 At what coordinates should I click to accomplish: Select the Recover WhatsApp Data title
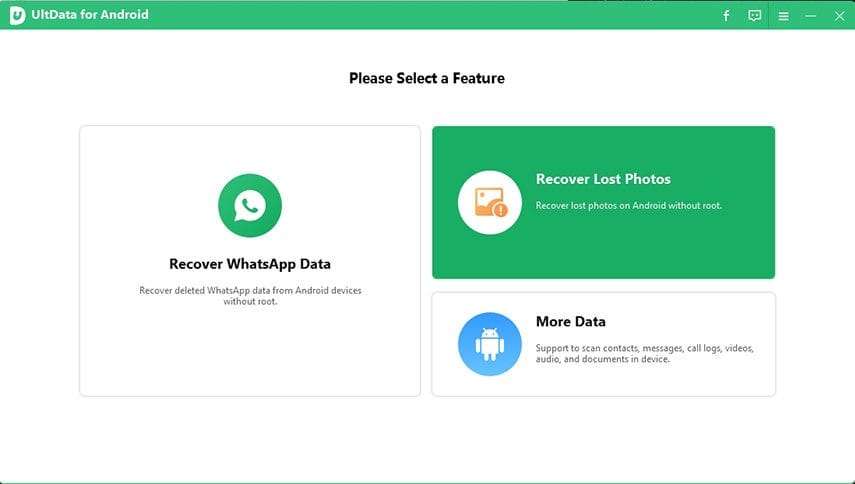(250, 264)
